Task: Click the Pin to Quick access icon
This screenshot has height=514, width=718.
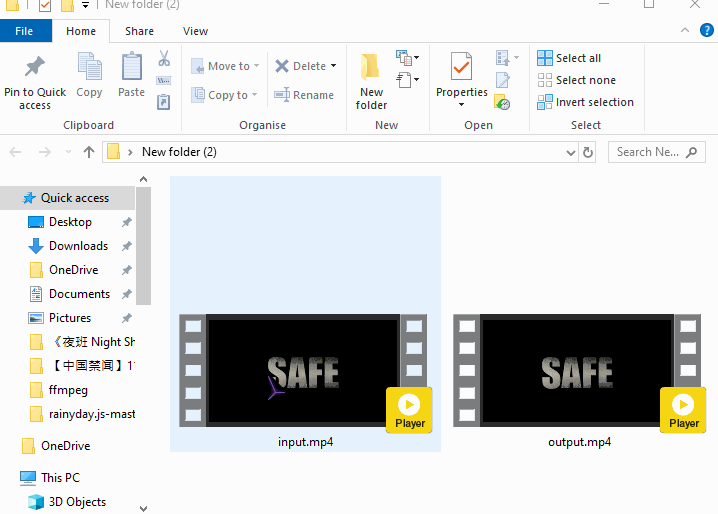Action: (35, 67)
